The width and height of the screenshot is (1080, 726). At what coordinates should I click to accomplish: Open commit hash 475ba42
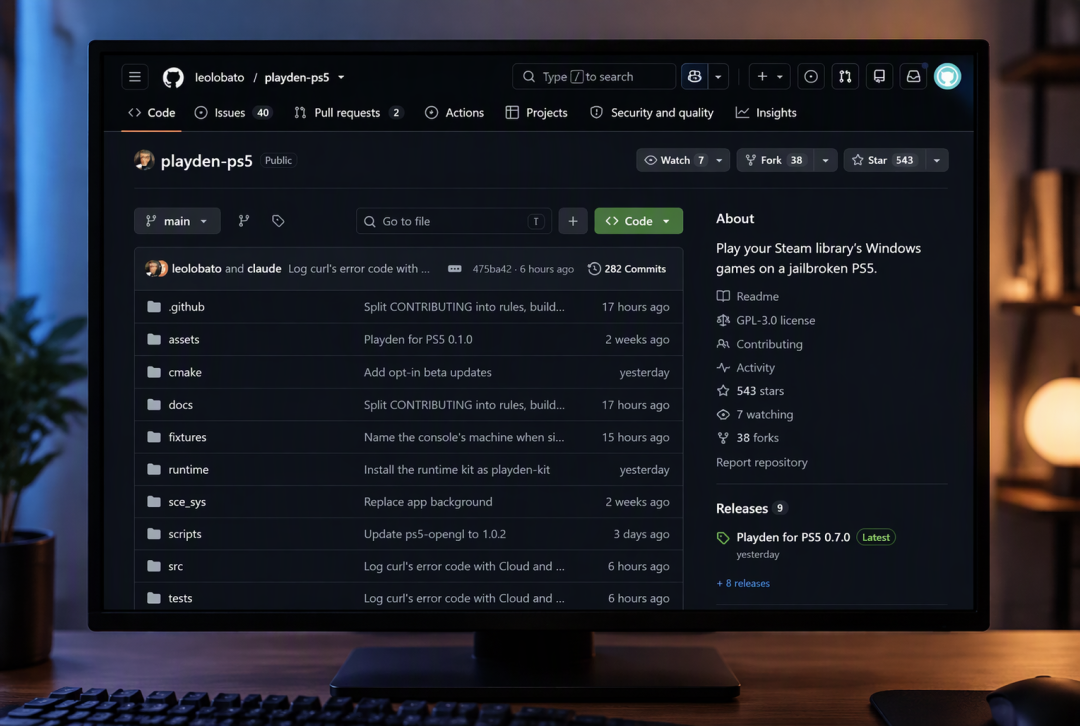tap(492, 269)
